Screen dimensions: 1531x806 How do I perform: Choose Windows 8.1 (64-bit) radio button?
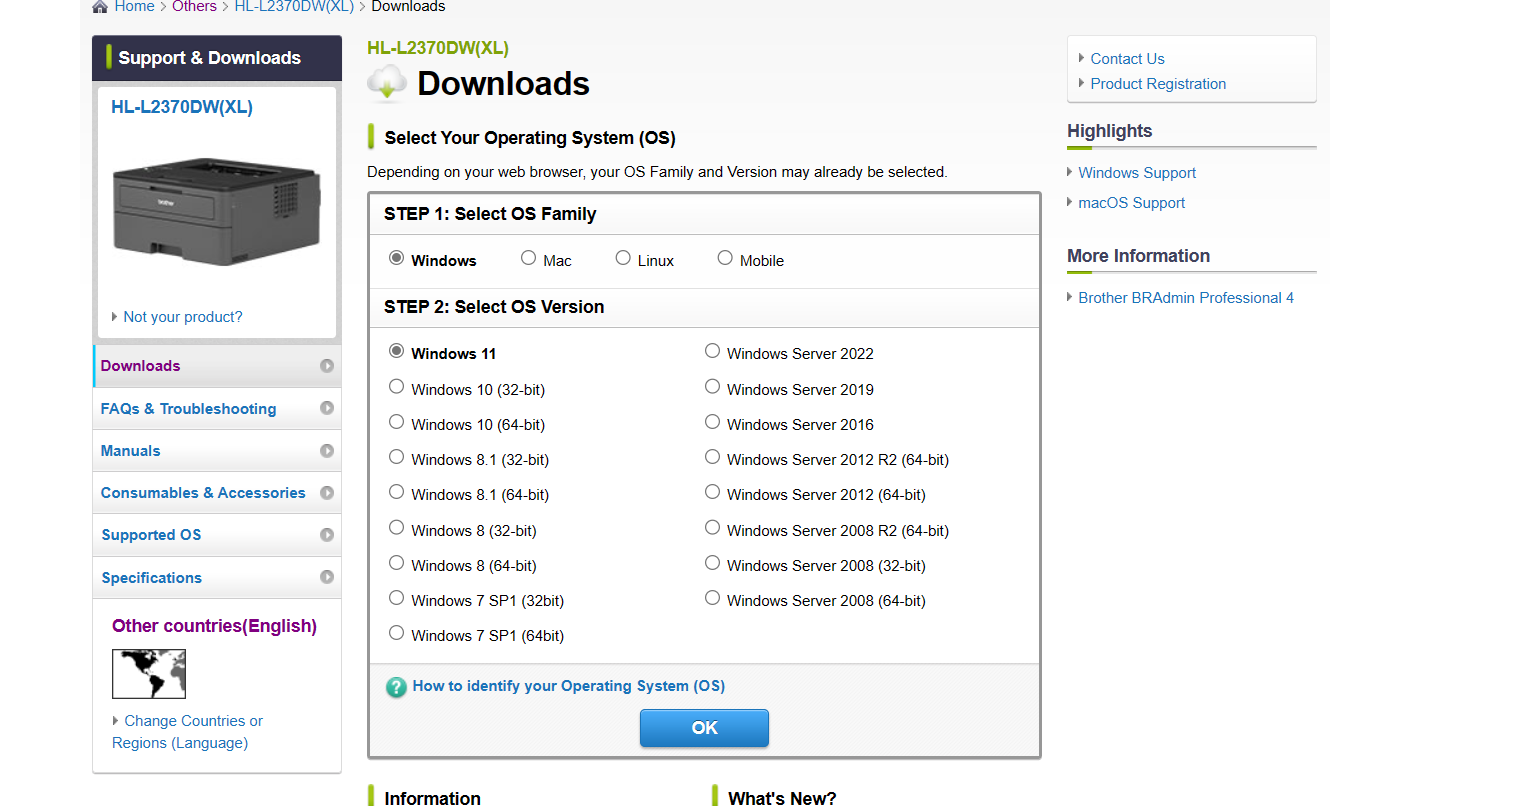click(x=396, y=492)
